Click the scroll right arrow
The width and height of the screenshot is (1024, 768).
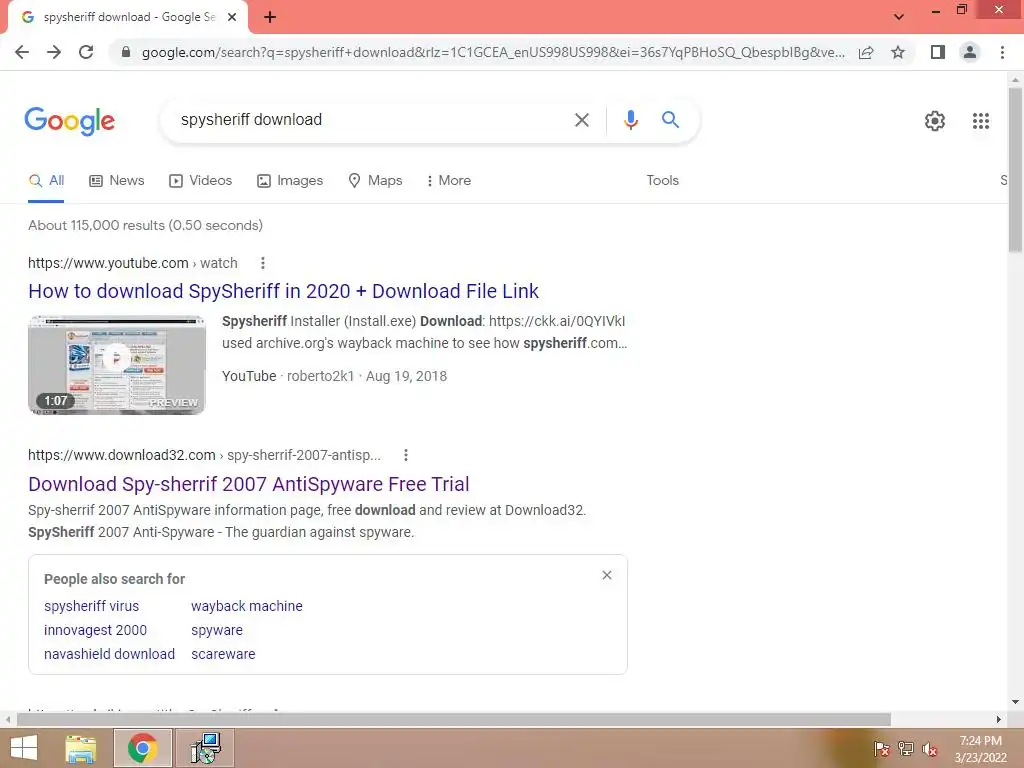(x=999, y=719)
